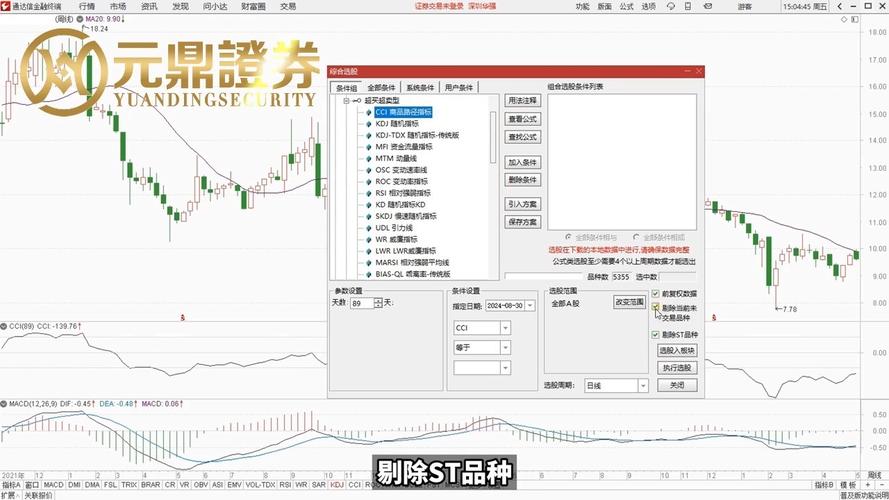Click the CCI 商品路径指标 tree item
889x500 pixels.
click(403, 112)
